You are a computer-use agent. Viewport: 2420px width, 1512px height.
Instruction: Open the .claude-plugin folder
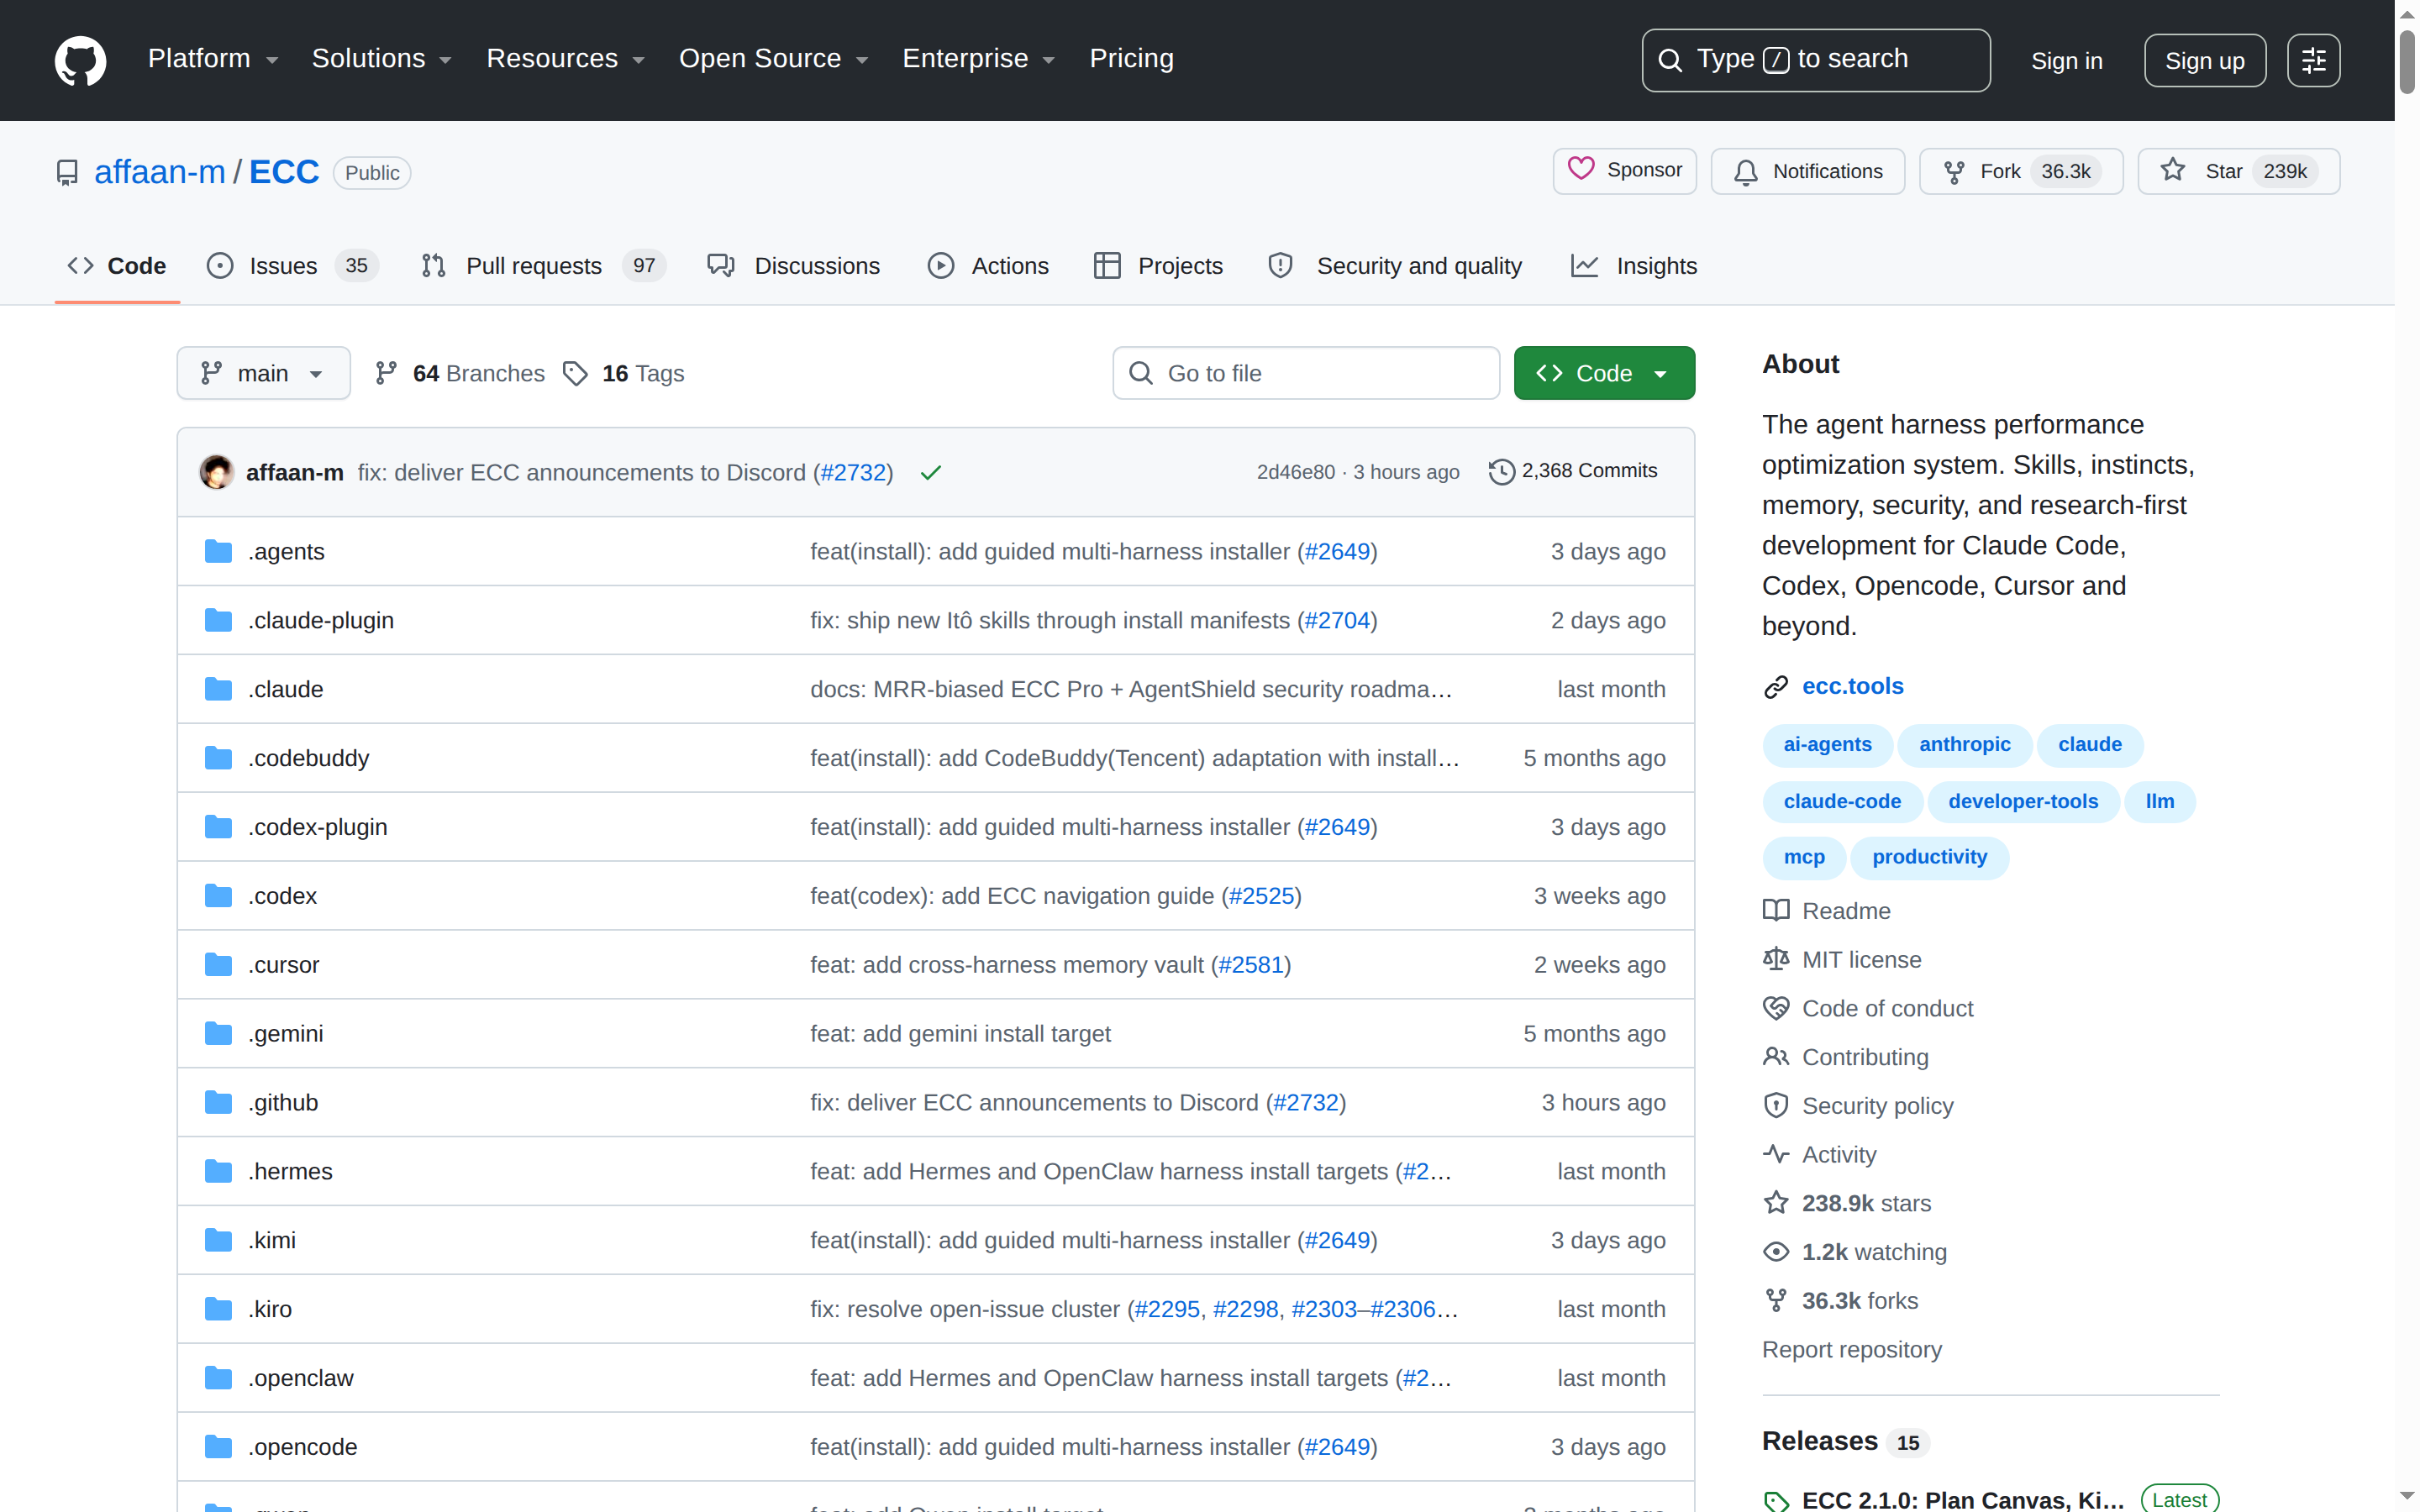[x=321, y=620]
